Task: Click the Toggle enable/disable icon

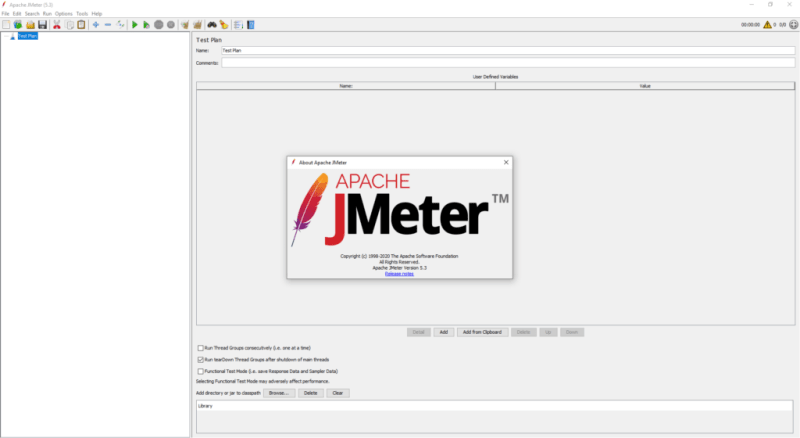Action: pos(120,25)
